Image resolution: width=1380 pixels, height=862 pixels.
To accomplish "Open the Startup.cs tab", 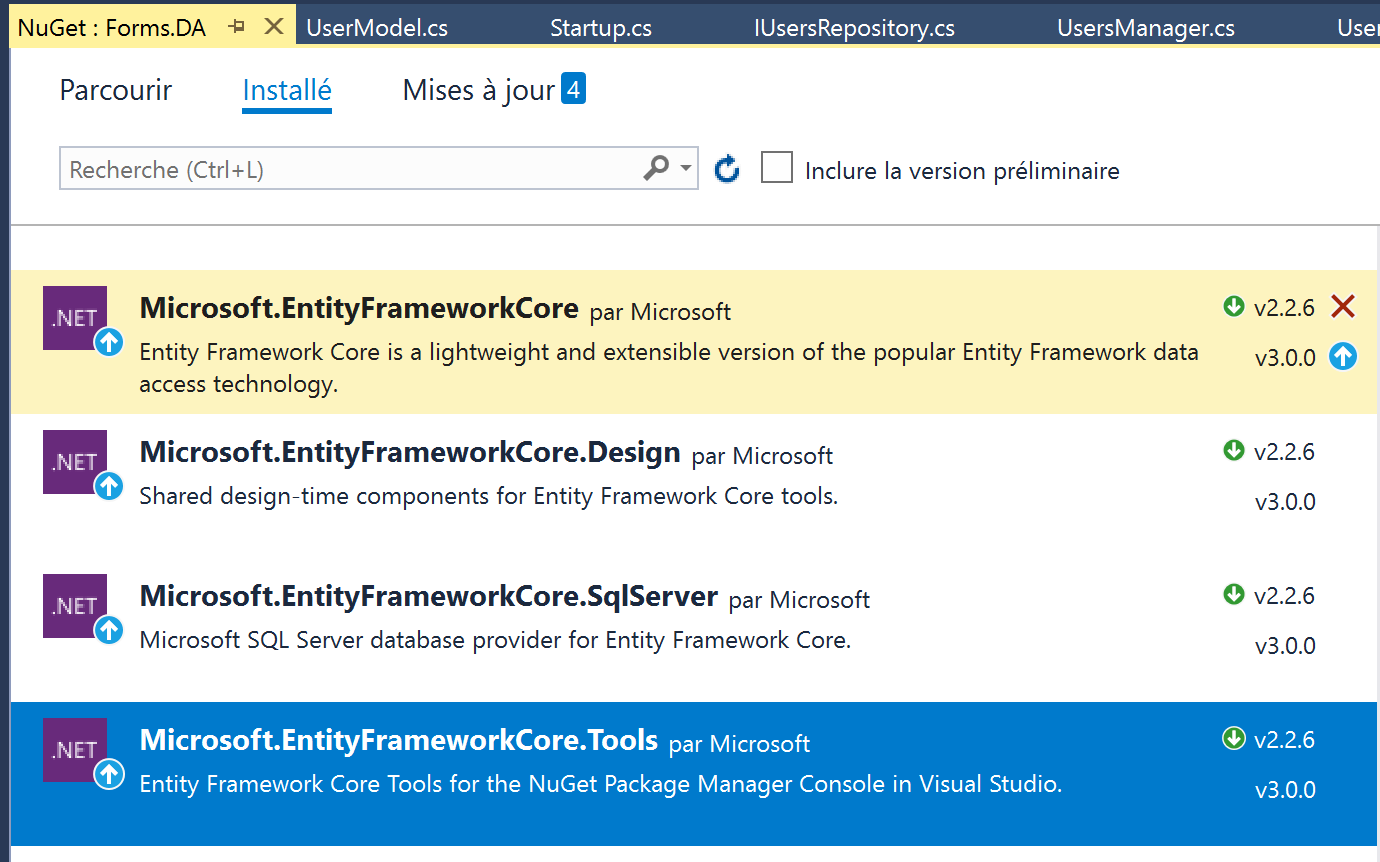I will [601, 28].
